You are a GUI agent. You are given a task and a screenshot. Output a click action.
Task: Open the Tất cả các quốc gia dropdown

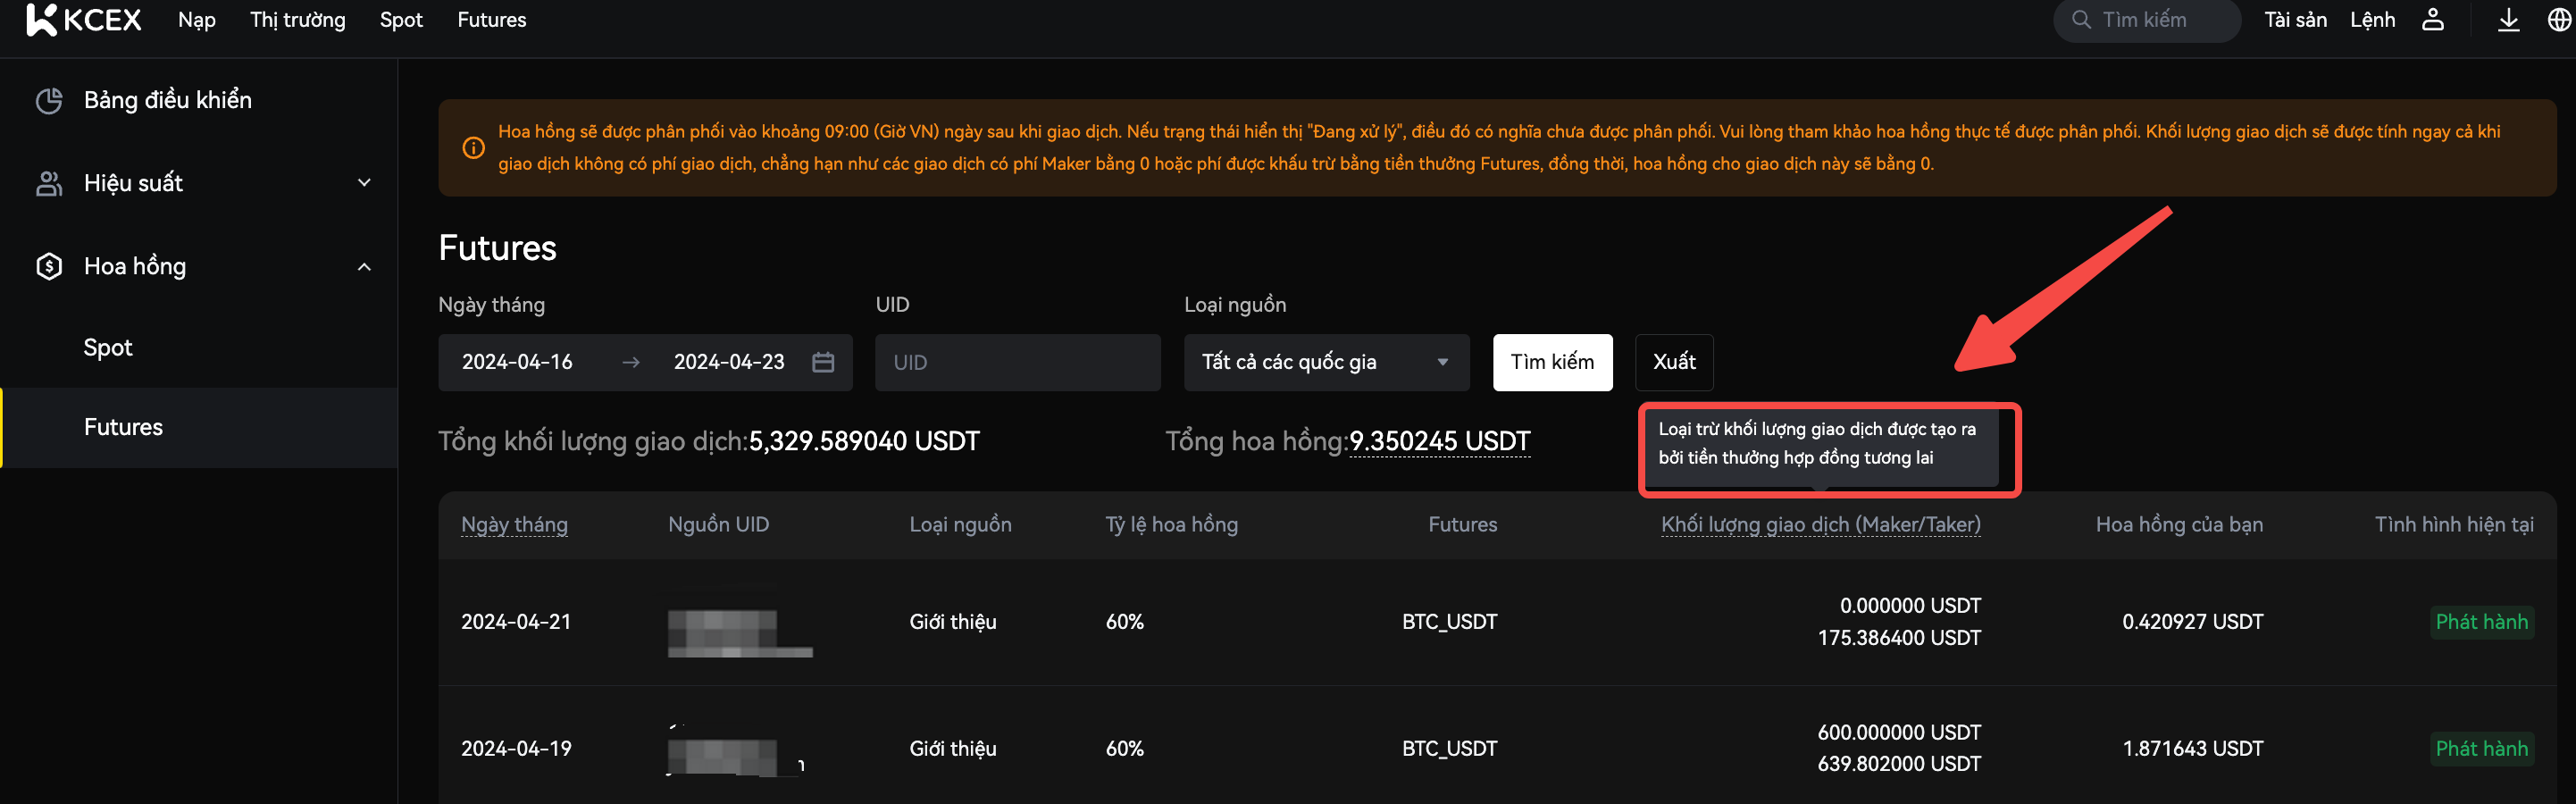coord(1326,362)
